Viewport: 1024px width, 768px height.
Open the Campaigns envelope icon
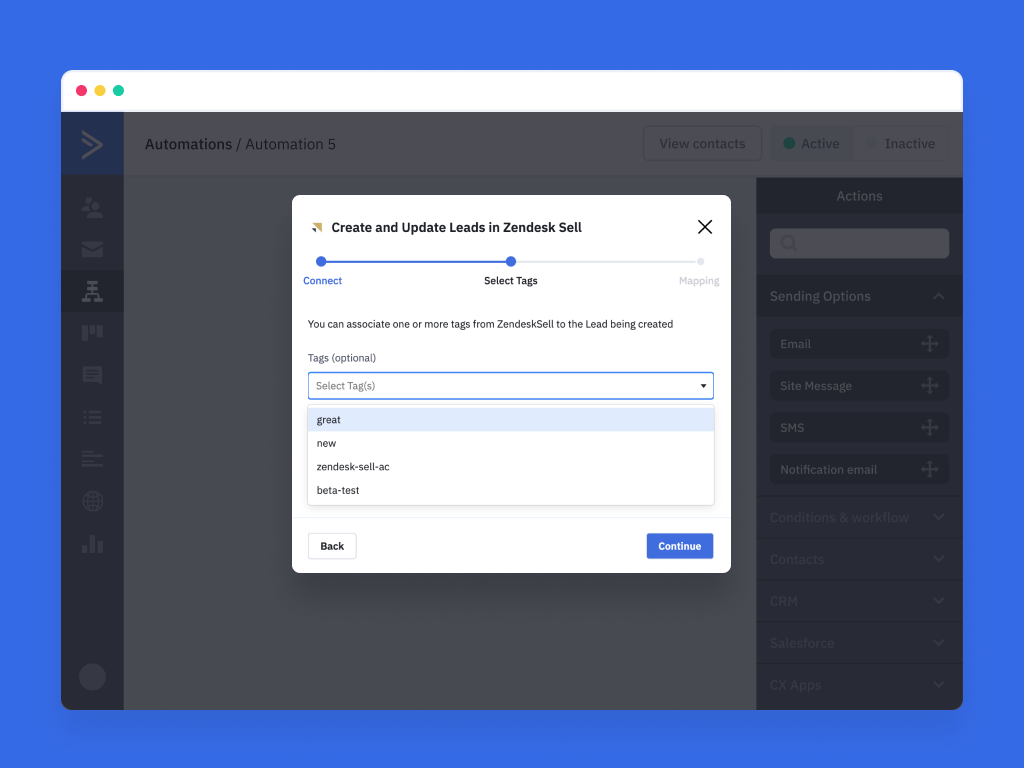coord(92,250)
